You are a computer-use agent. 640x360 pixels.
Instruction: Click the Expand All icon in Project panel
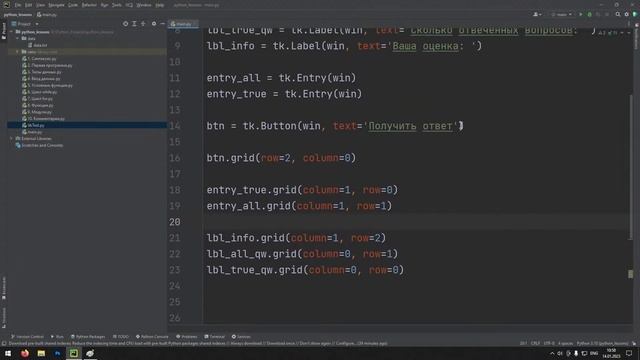pos(134,24)
